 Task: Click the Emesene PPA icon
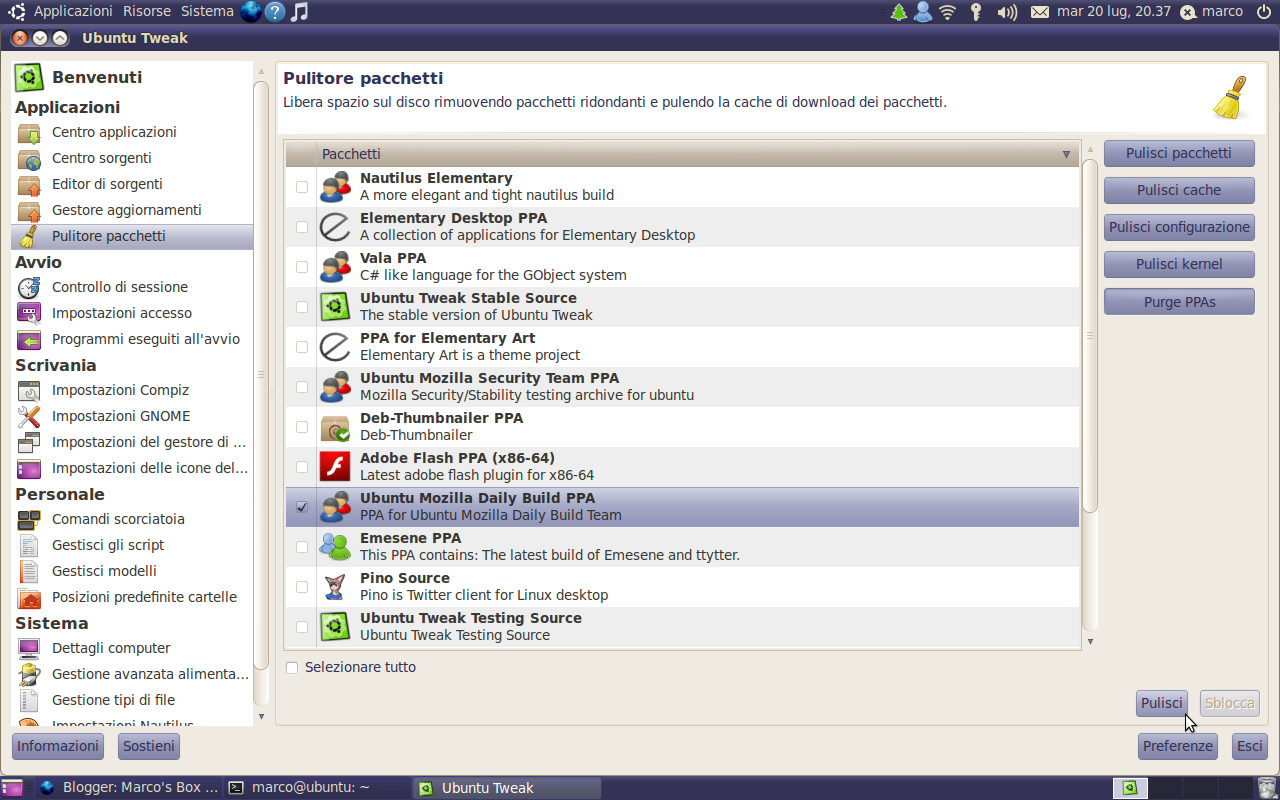(335, 547)
